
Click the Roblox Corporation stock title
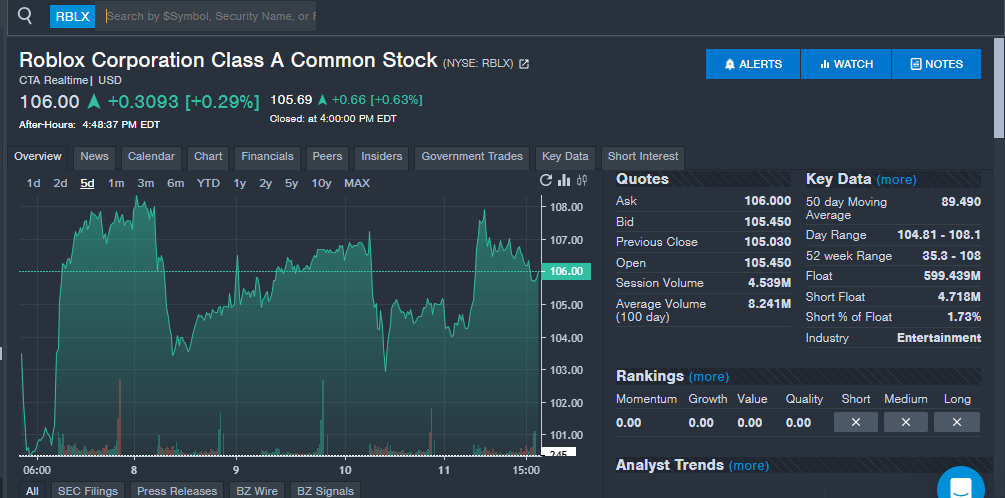[229, 60]
